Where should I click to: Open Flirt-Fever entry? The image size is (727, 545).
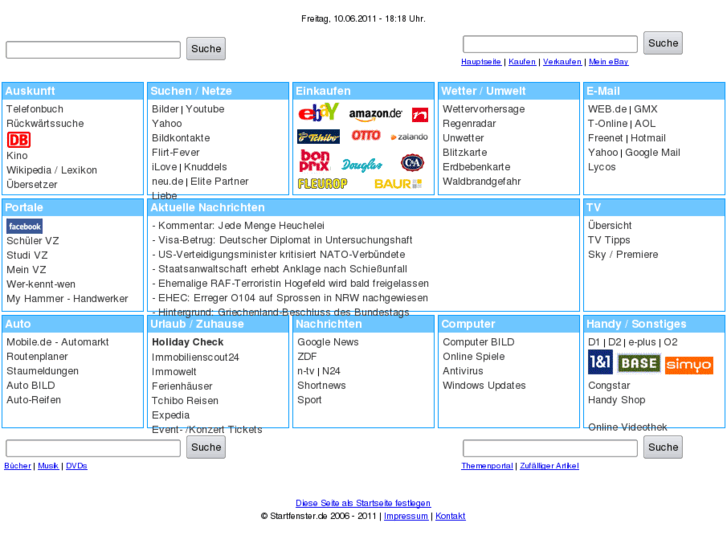click(x=176, y=152)
